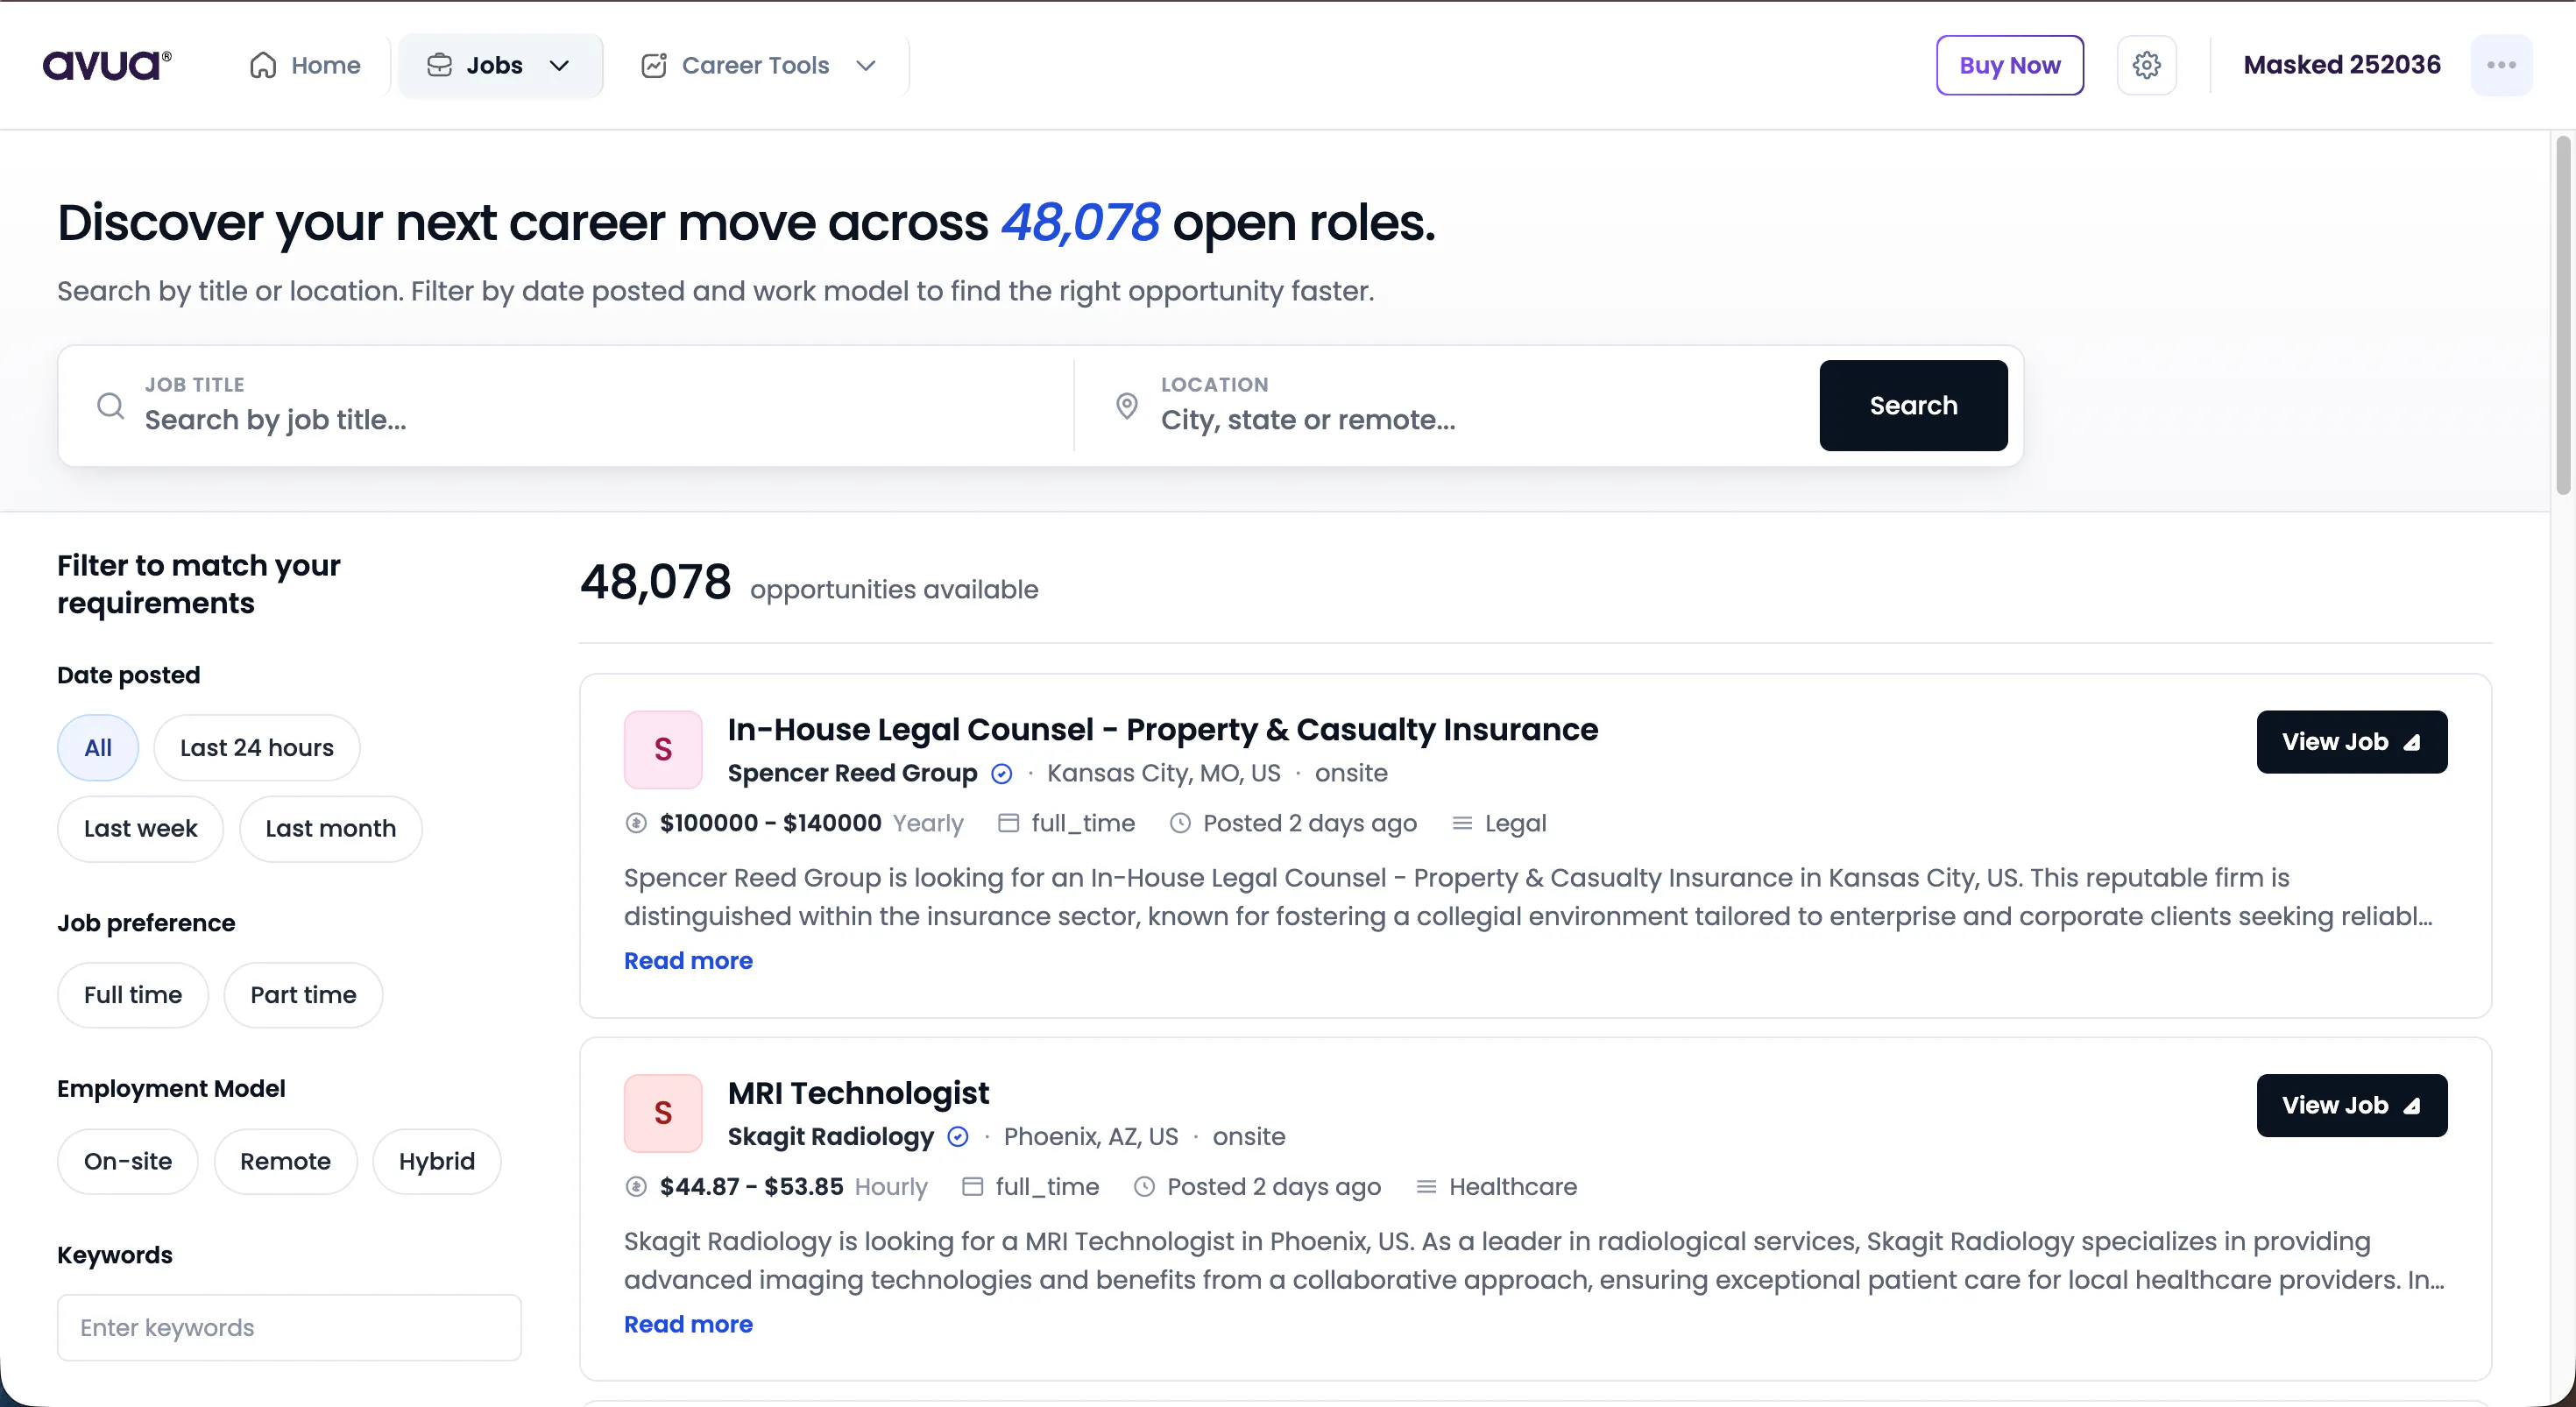The height and width of the screenshot is (1407, 2576).
Task: View Job for In-House Legal Counsel
Action: 2351,741
